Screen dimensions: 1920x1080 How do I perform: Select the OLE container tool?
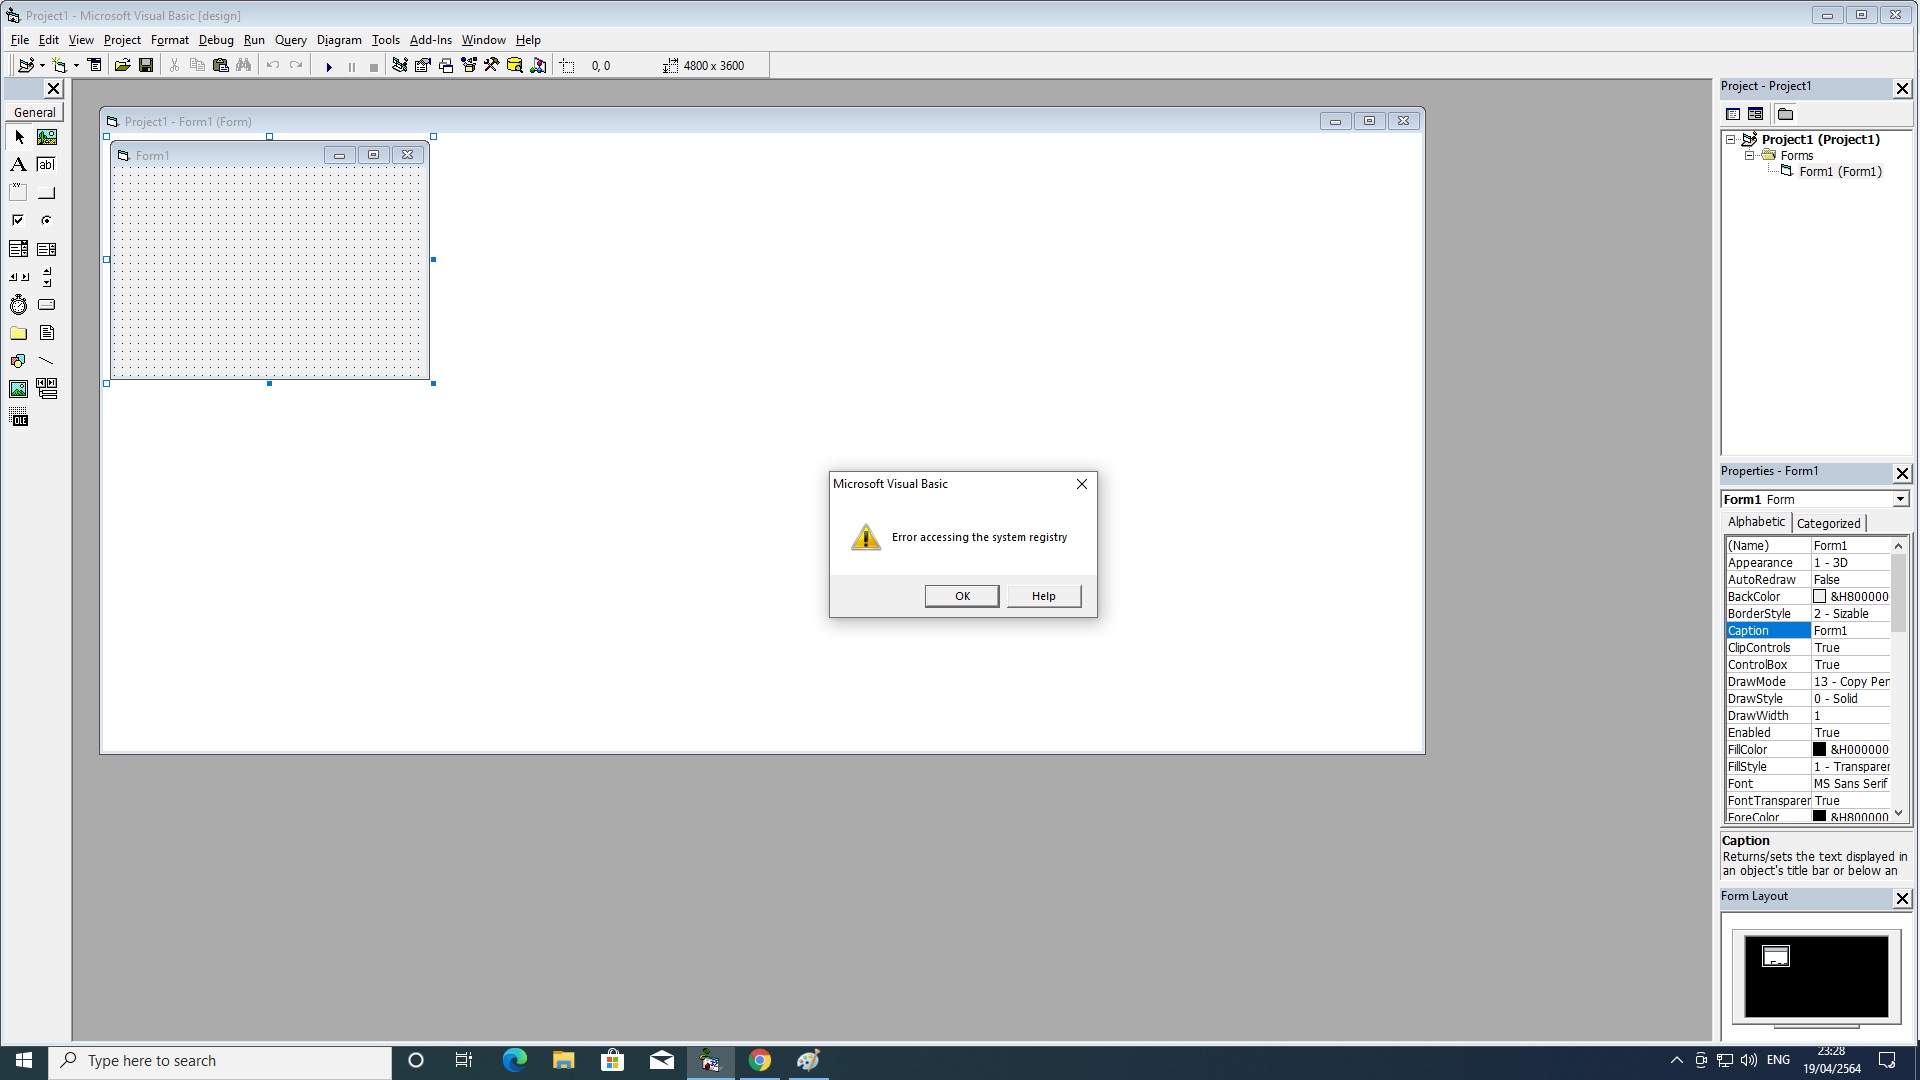[19, 418]
